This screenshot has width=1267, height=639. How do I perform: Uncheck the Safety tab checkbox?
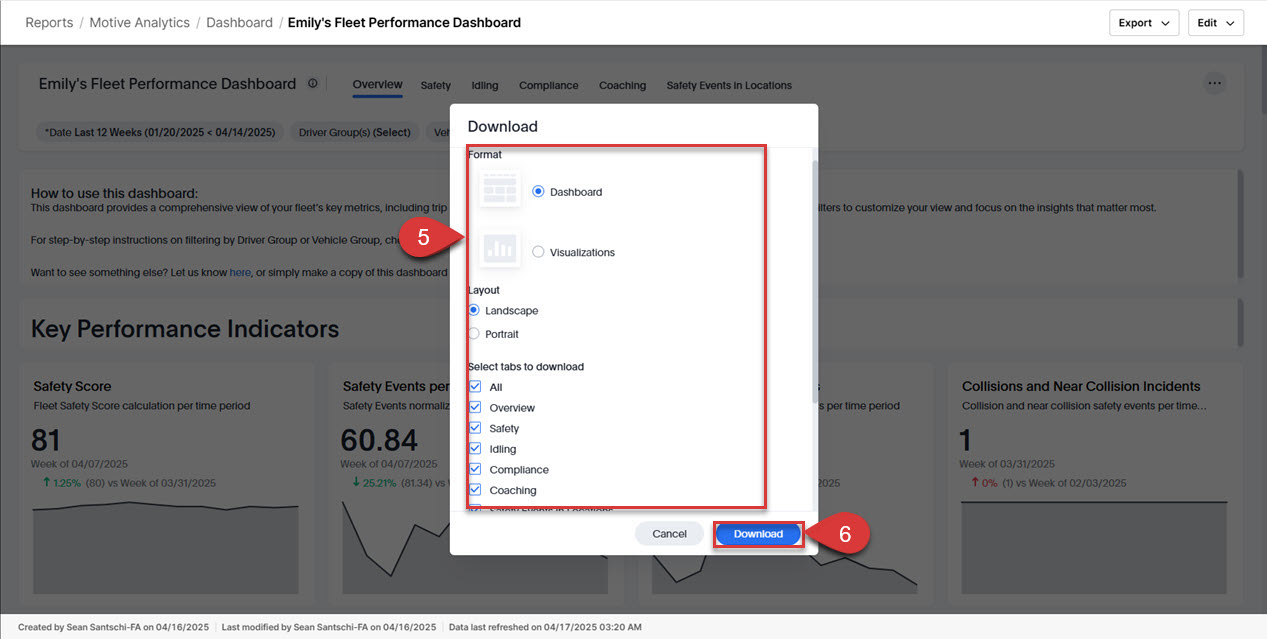(475, 428)
